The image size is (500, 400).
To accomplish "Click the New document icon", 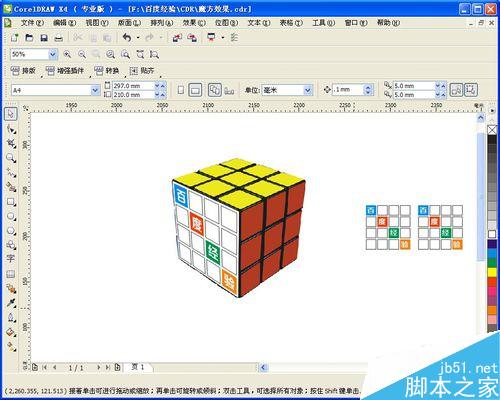I will click(14, 38).
